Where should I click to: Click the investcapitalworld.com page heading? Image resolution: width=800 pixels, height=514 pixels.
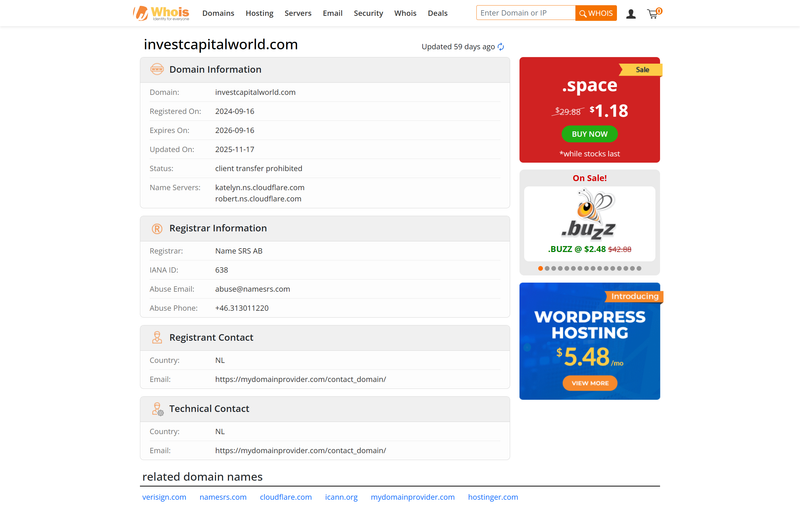(x=220, y=44)
